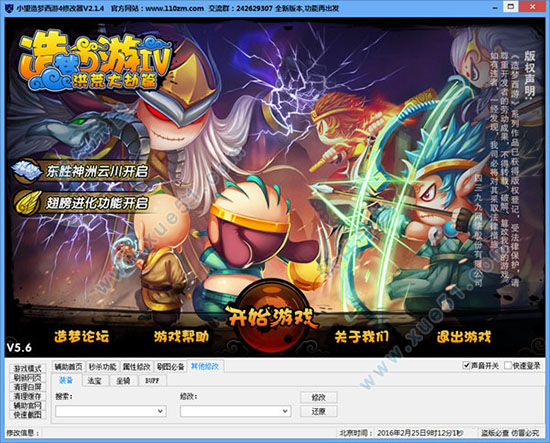Switch to the 属性修改 tab
This screenshot has height=443, width=550.
coord(136,367)
